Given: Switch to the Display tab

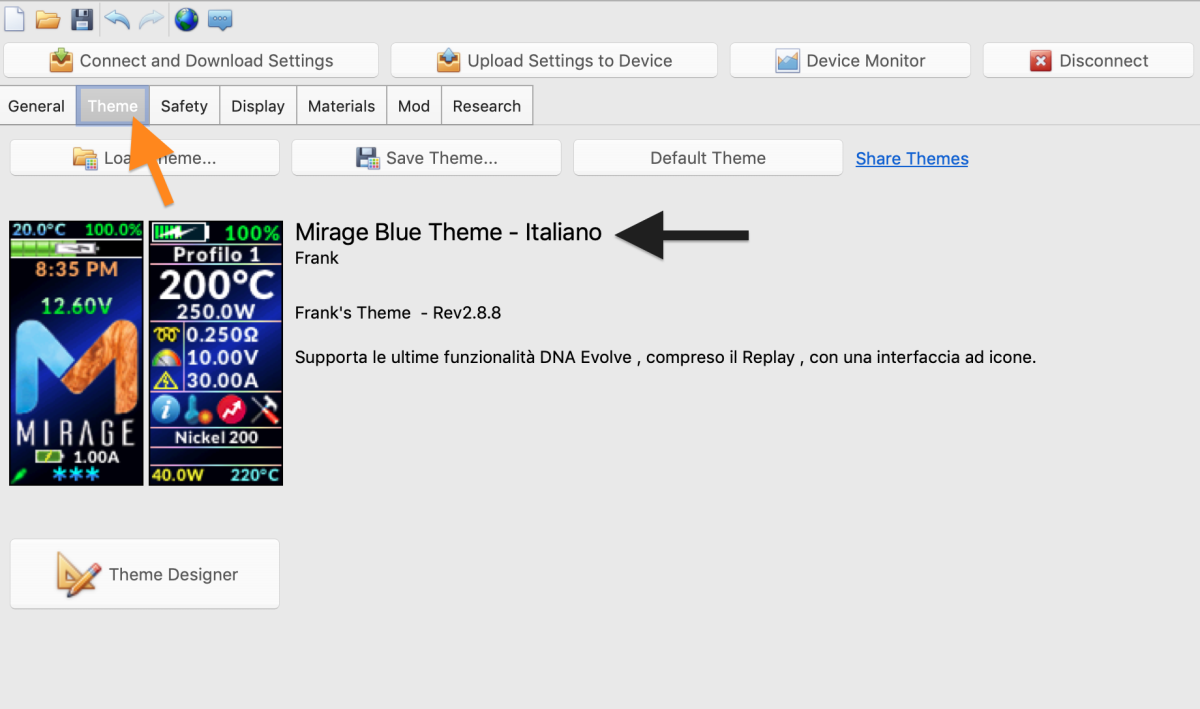Looking at the screenshot, I should click(258, 106).
